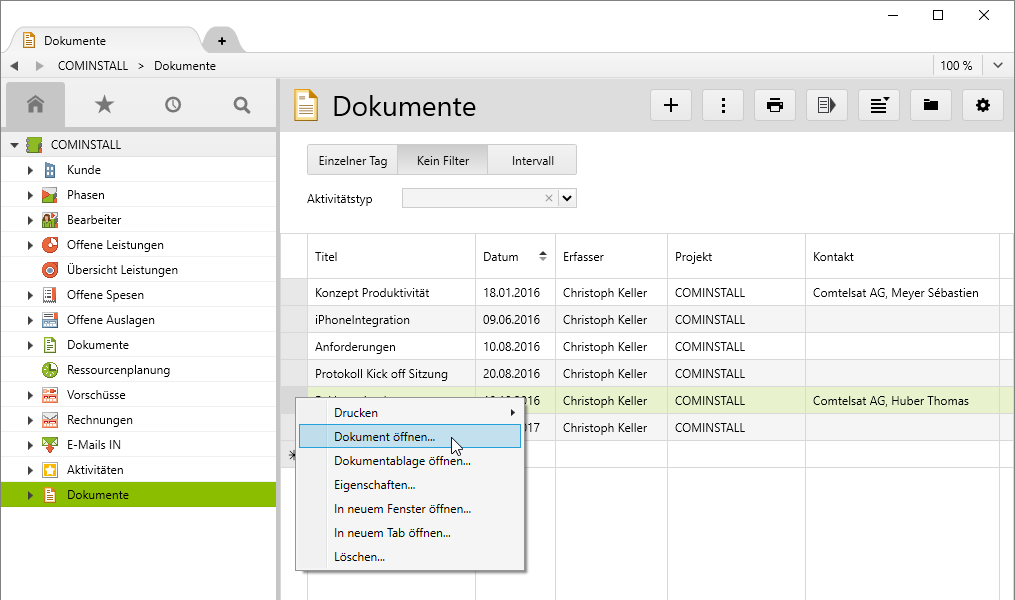The image size is (1015, 600).
Task: Select the Kein Filter option
Action: click(442, 160)
